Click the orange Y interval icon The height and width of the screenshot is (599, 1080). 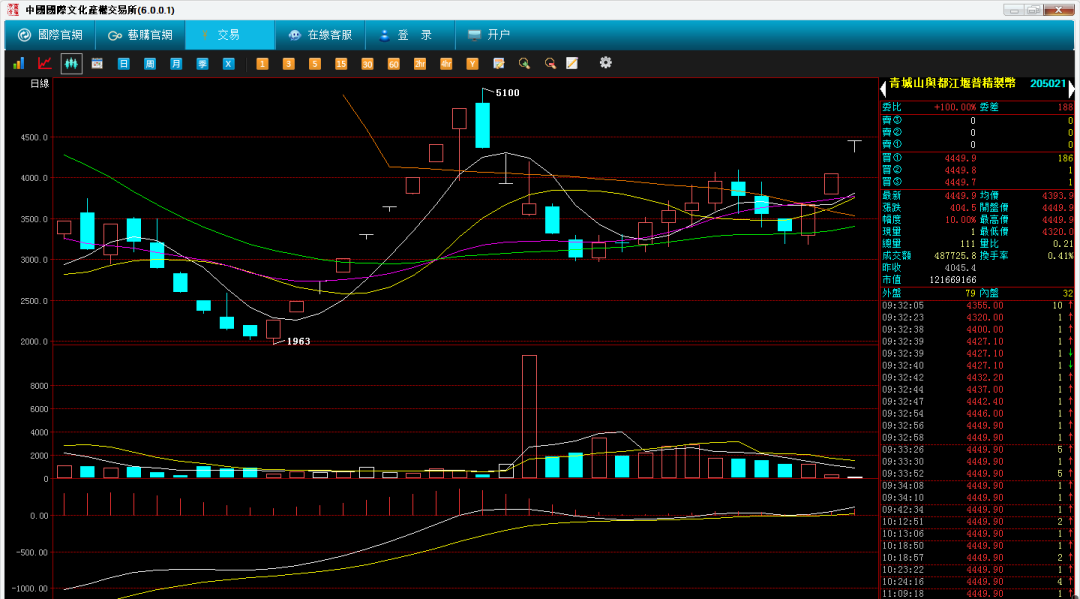pos(472,63)
